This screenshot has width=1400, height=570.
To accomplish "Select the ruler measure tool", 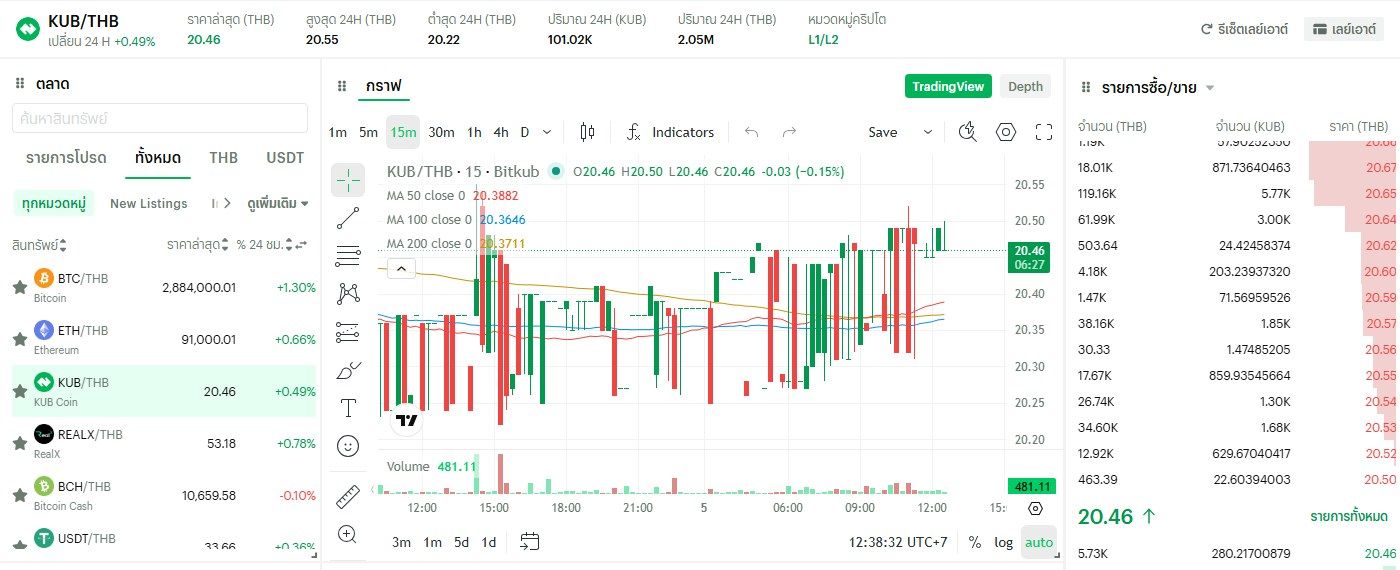I will [348, 496].
